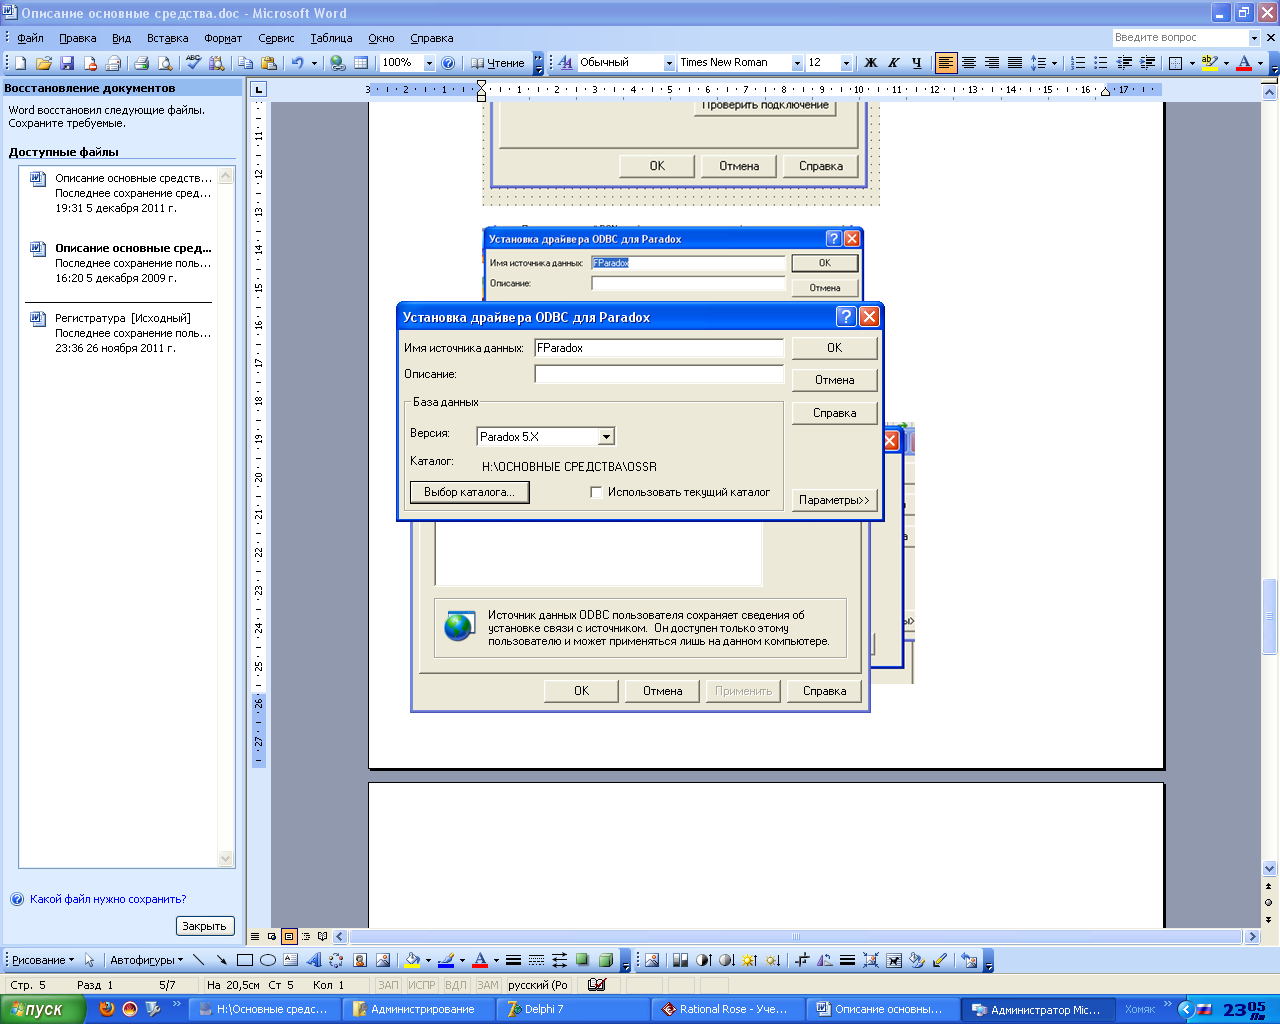This screenshot has width=1280, height=1024.
Task: Open the Zoom 100% dropdown
Action: (x=429, y=63)
